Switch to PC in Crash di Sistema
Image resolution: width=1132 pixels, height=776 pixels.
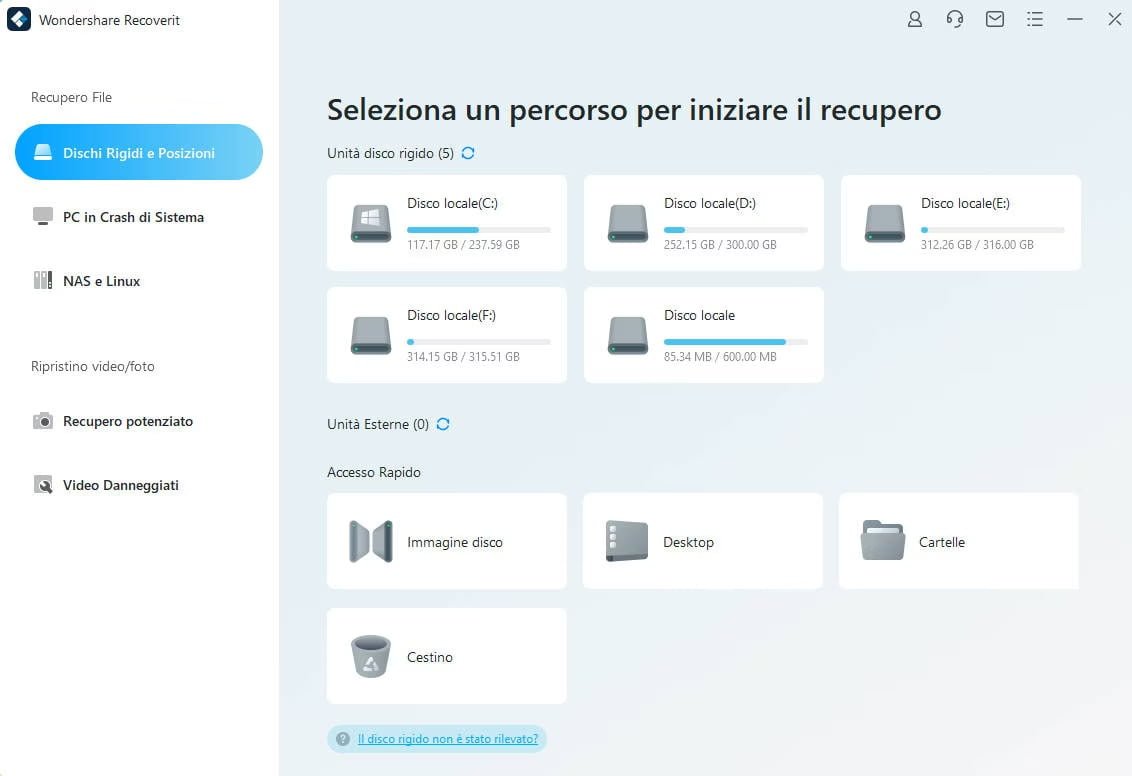[x=133, y=217]
